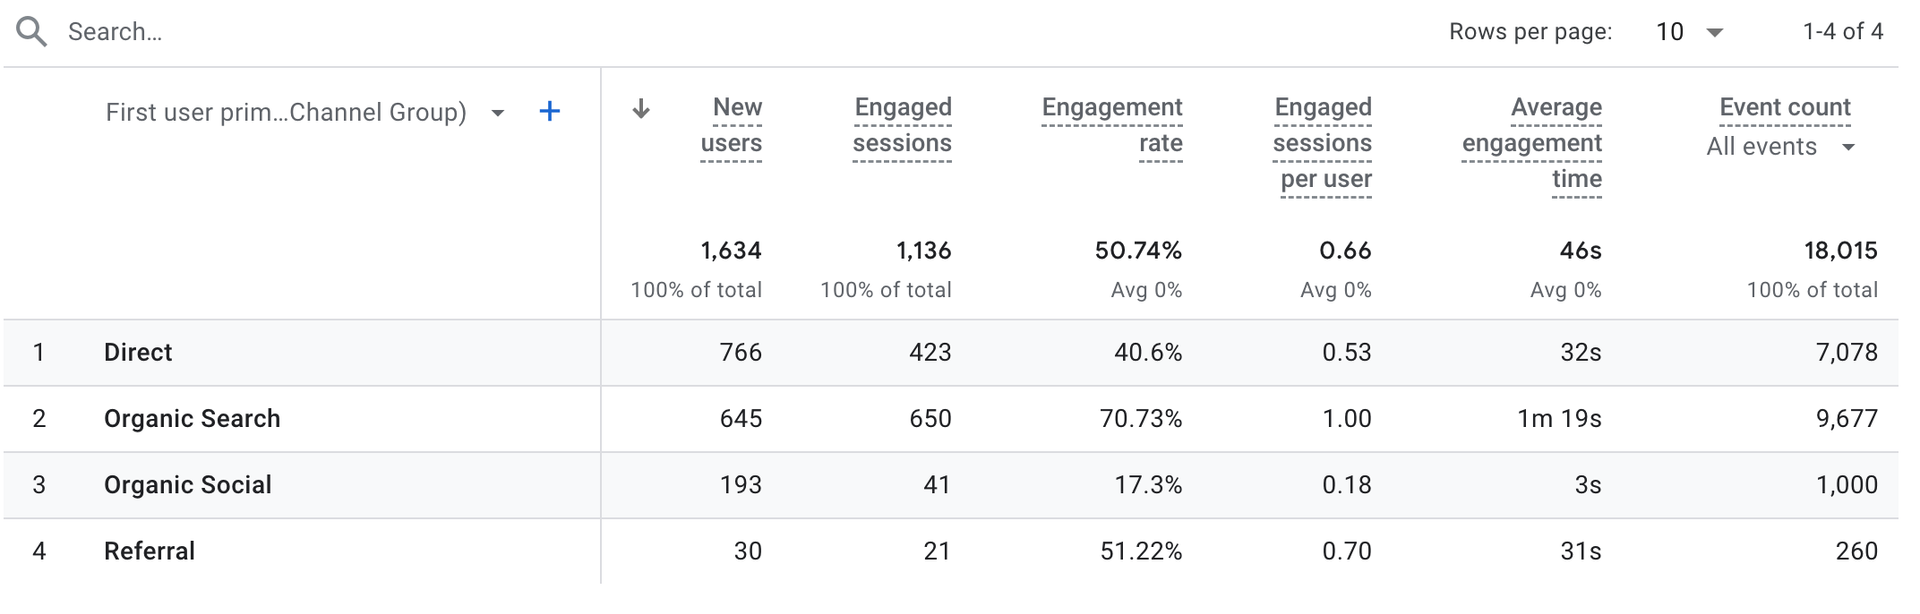This screenshot has width=1920, height=614.
Task: Sort by Engagement rate column header
Action: 1112,125
